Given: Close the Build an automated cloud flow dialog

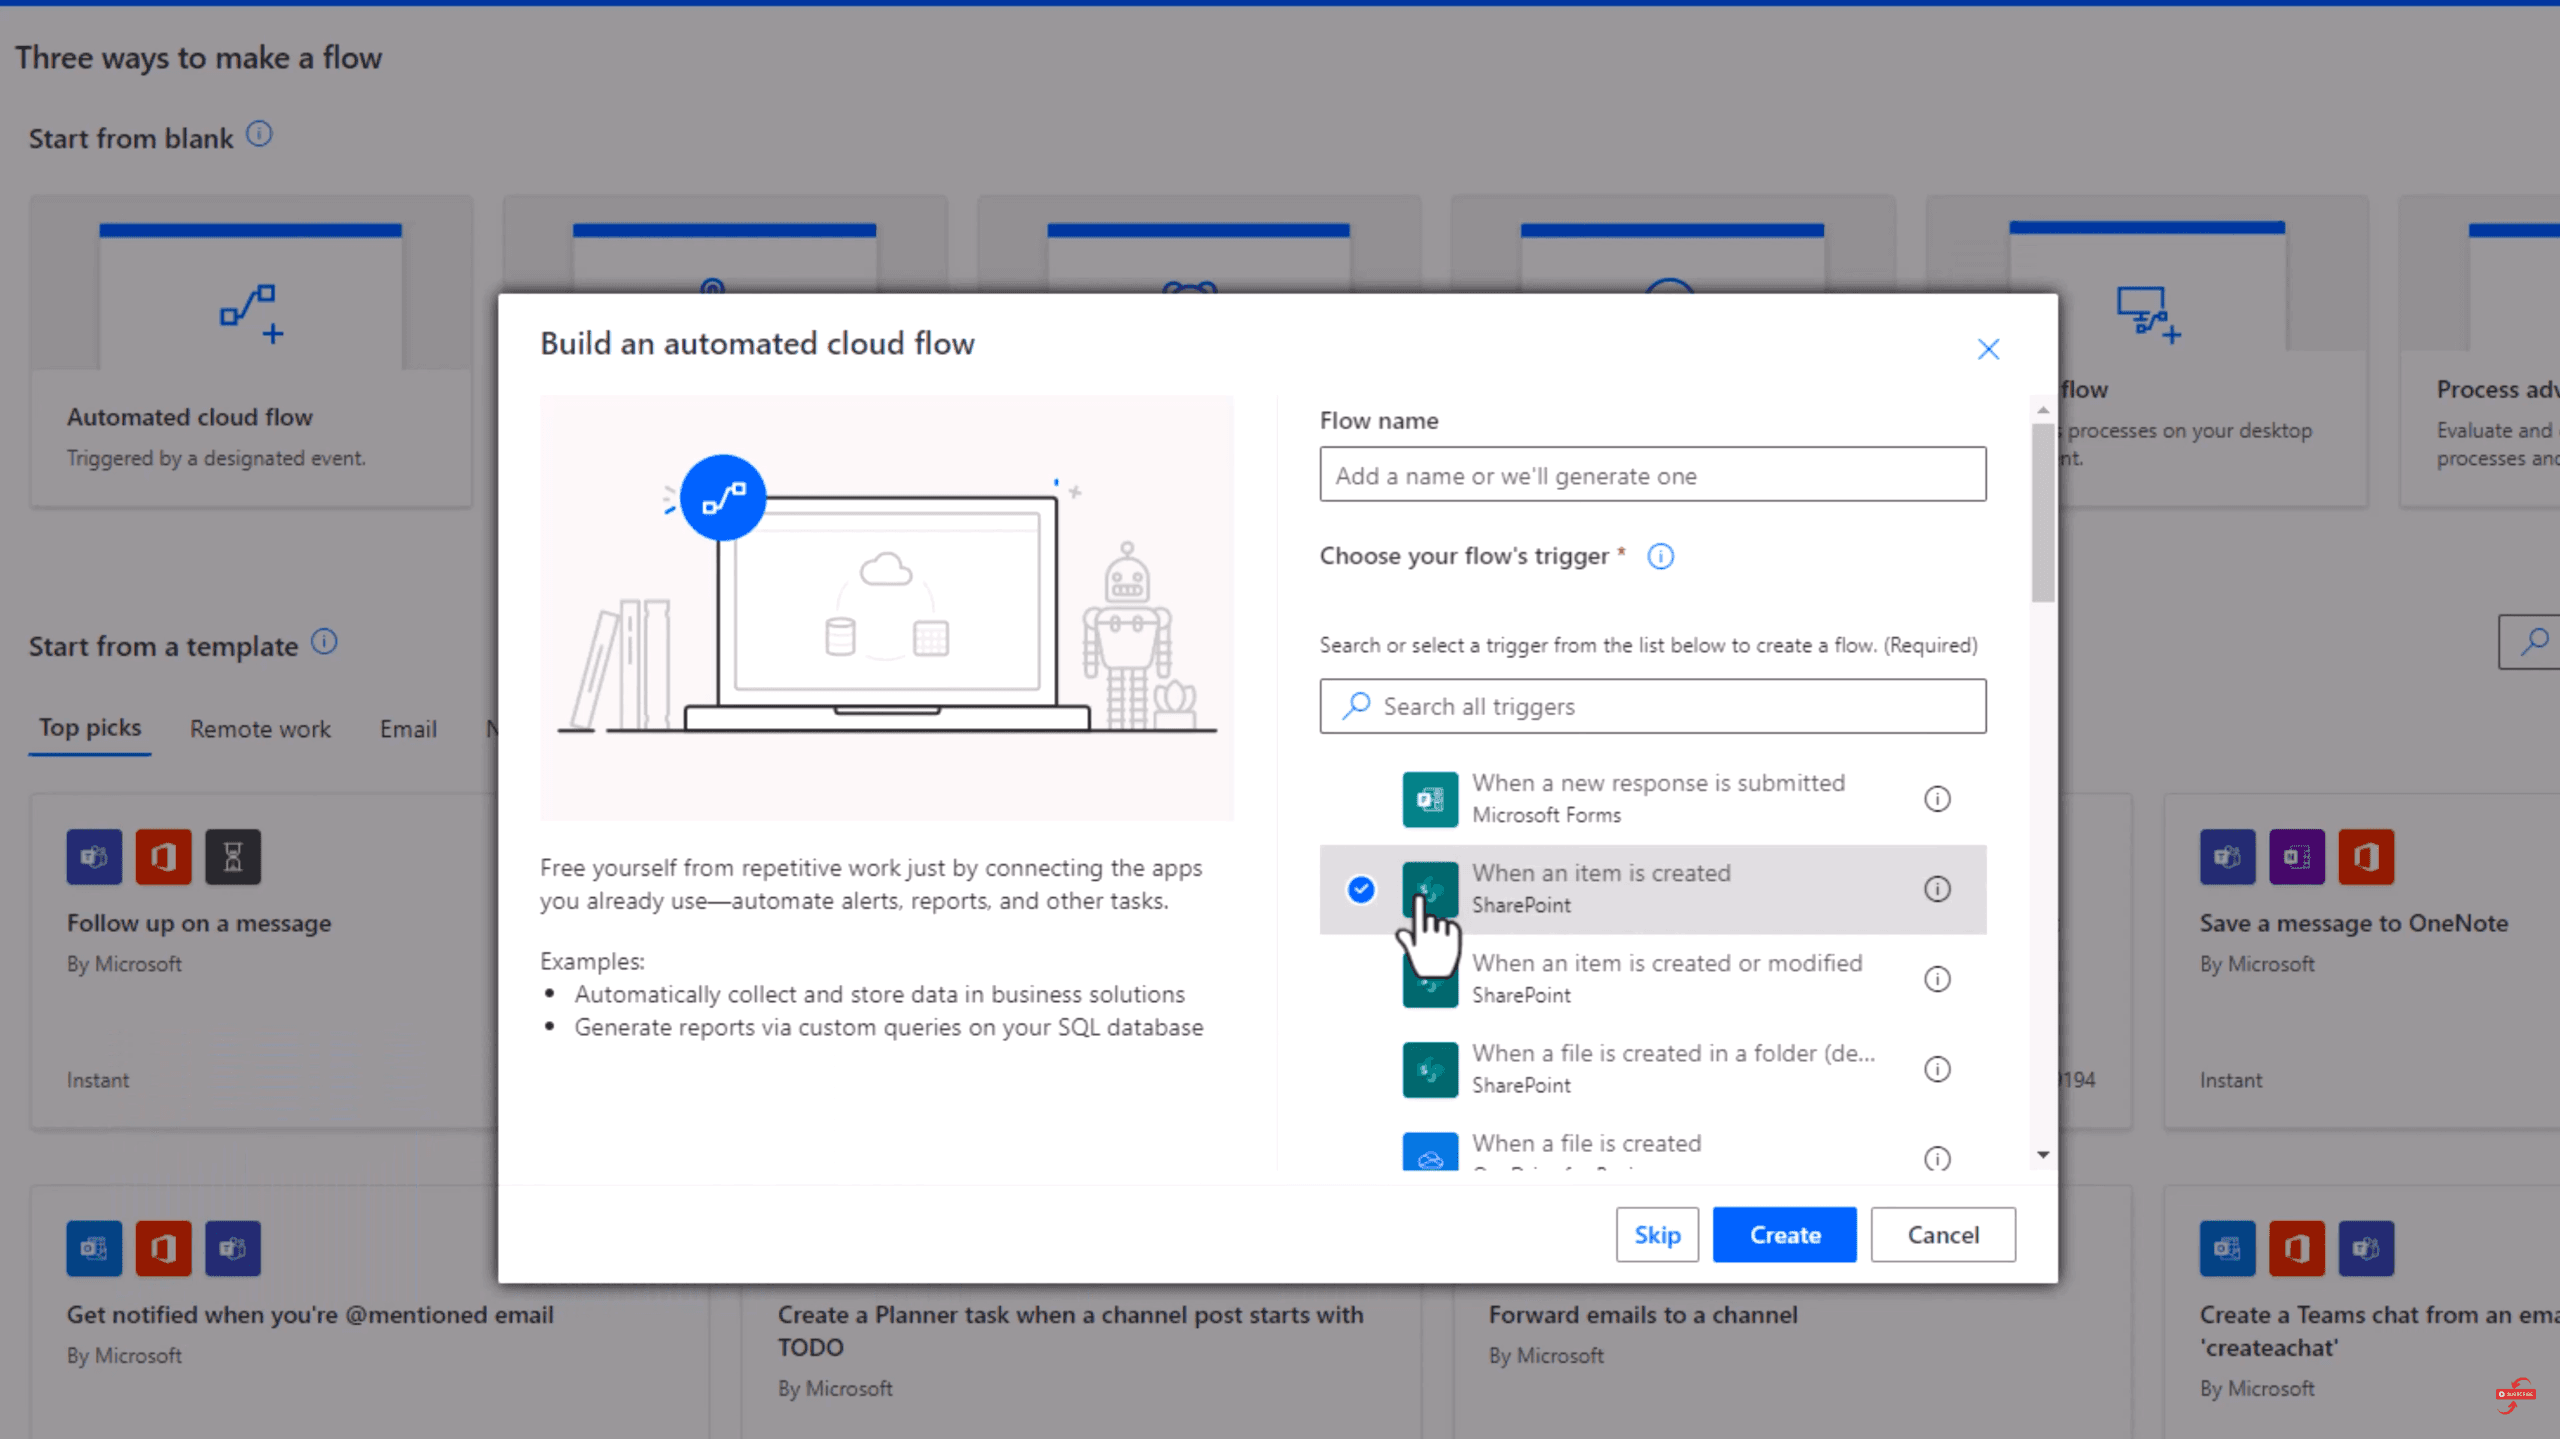Looking at the screenshot, I should point(1988,349).
